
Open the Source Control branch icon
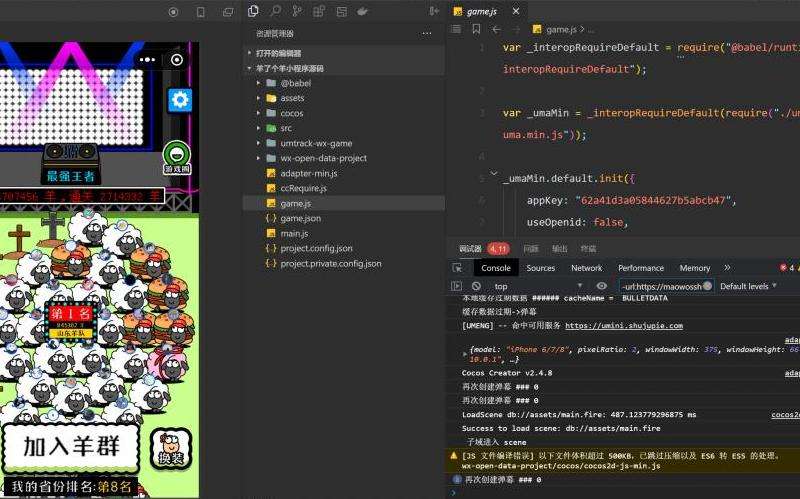click(x=297, y=11)
